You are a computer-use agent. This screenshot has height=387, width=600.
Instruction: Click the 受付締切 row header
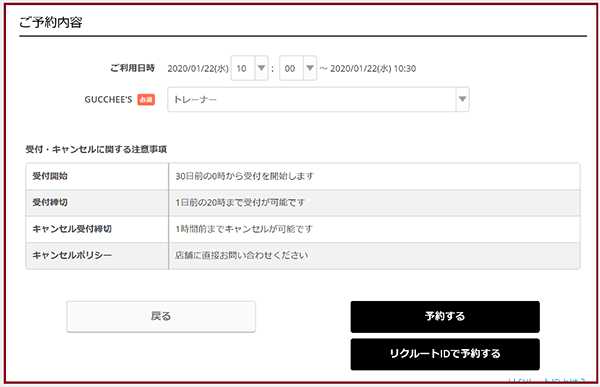[x=97, y=202]
